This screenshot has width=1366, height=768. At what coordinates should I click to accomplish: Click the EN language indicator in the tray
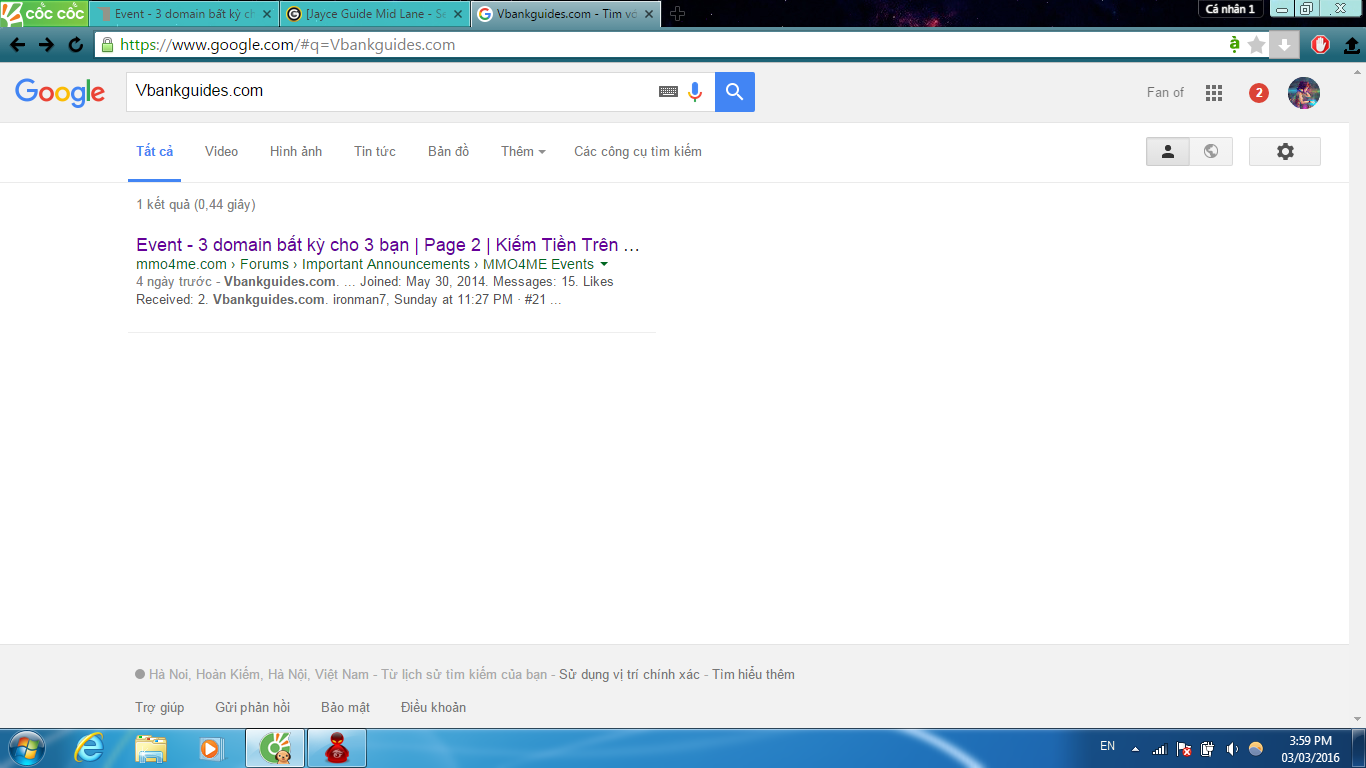(1107, 746)
